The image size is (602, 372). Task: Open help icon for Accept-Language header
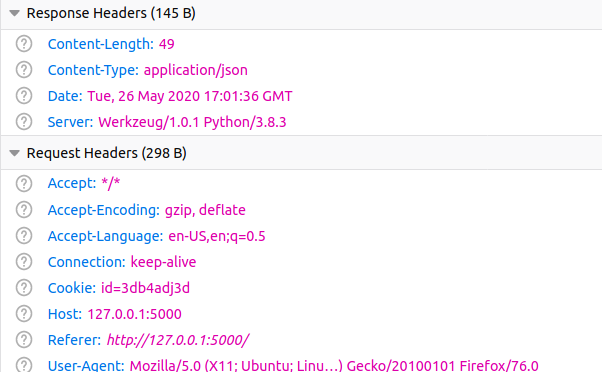[24, 236]
